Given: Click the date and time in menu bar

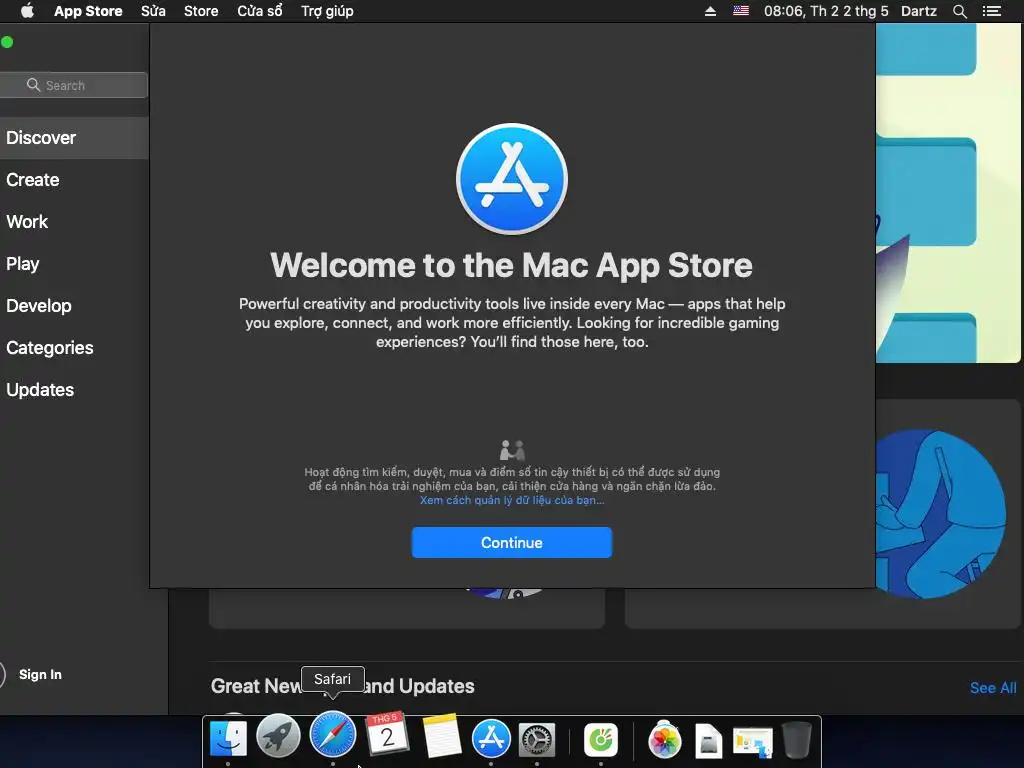Looking at the screenshot, I should (826, 11).
